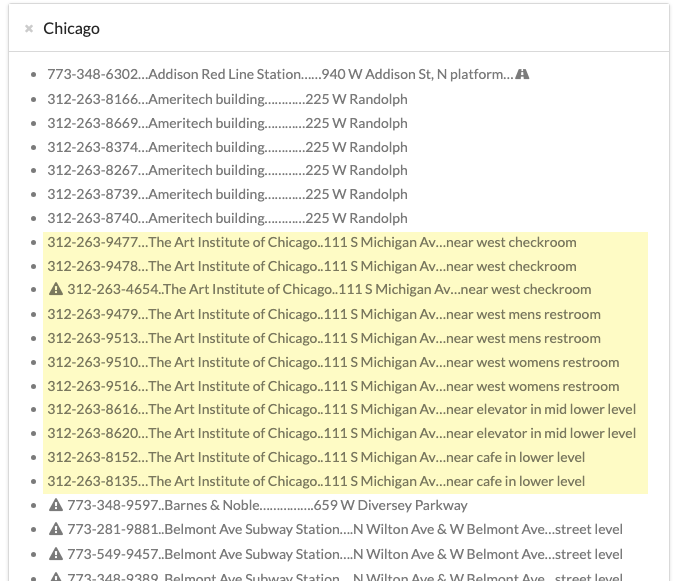This screenshot has height=581, width=679.
Task: Select the 312-263-8152 near cafe entry
Action: tap(316, 458)
